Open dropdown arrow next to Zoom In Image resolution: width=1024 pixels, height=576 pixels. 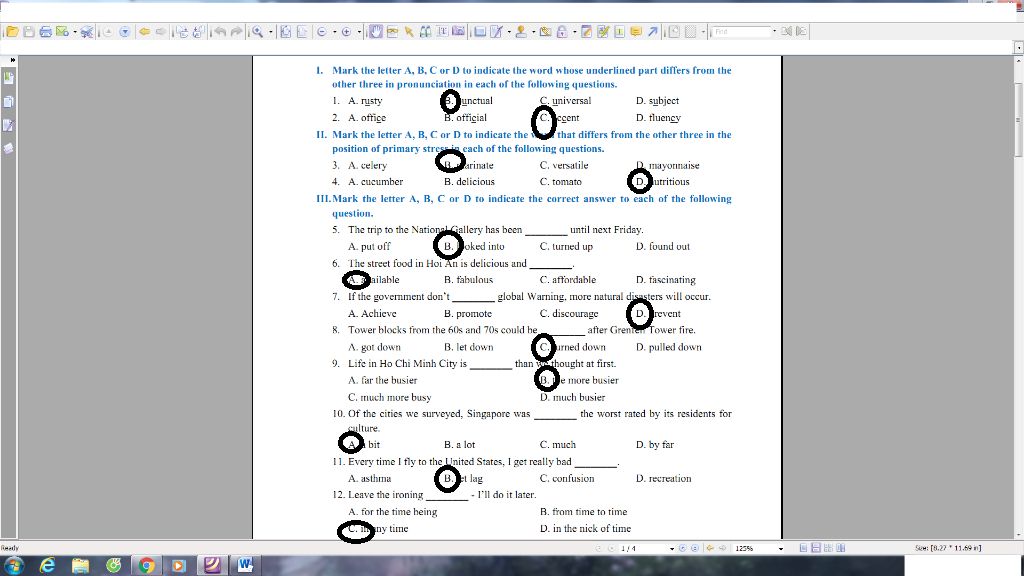point(359,31)
